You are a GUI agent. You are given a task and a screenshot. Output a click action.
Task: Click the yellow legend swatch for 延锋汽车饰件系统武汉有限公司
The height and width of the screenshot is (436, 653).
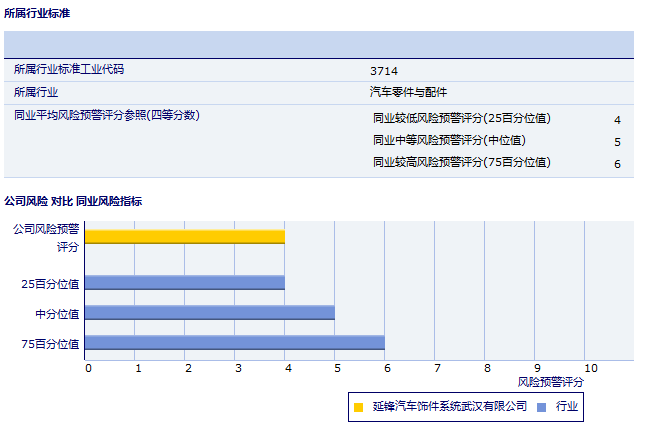click(x=358, y=407)
